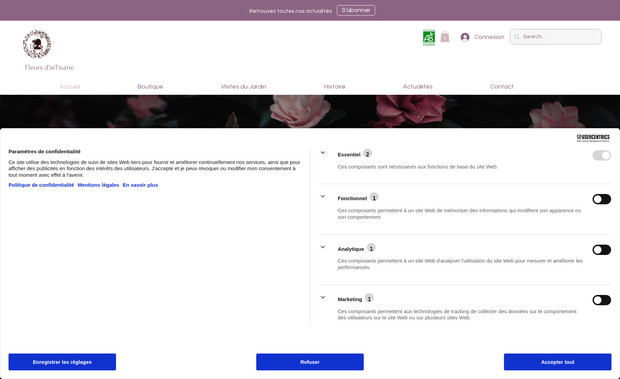Toggle the Essentiel cookies switch

coord(601,155)
